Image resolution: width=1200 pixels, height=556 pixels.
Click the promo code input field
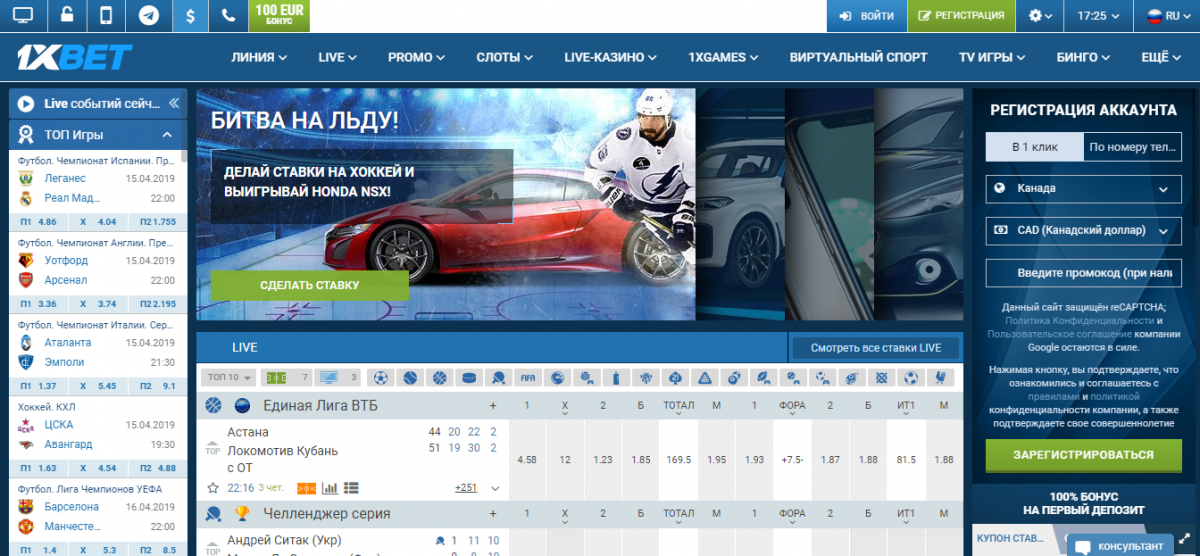click(x=1082, y=273)
